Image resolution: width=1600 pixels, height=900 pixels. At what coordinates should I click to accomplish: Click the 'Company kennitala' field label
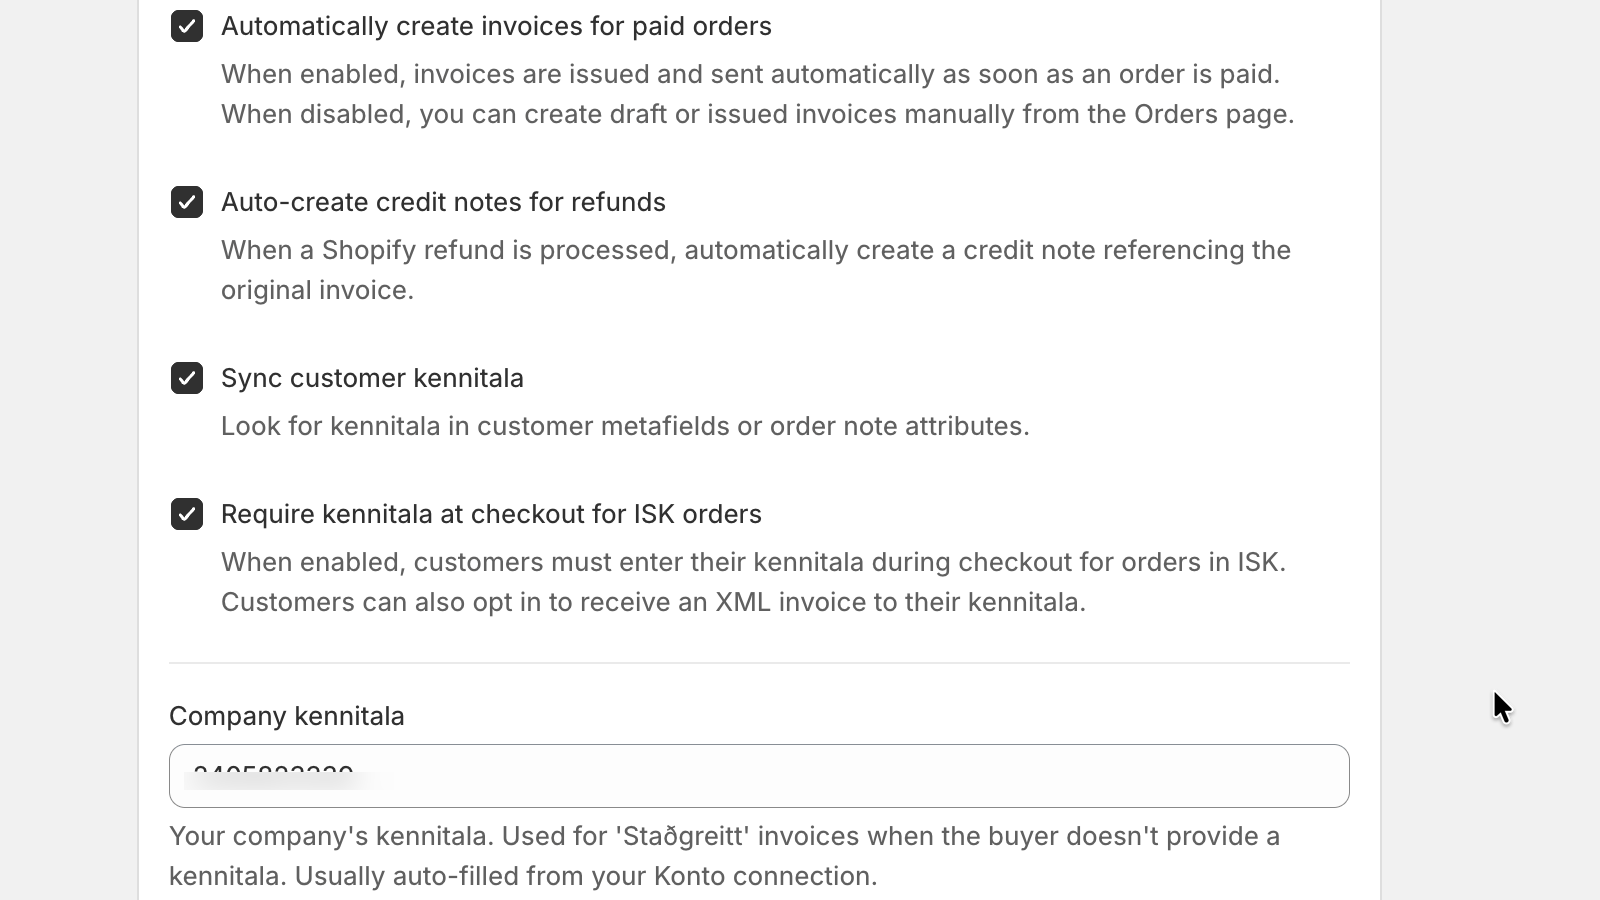287,716
